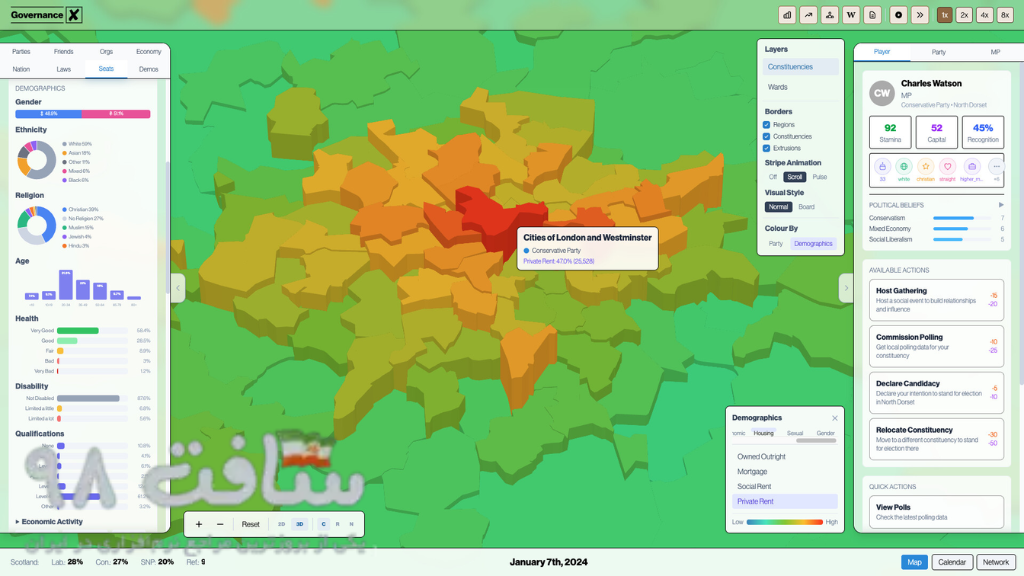Choose the Host Gathering action

point(936,300)
